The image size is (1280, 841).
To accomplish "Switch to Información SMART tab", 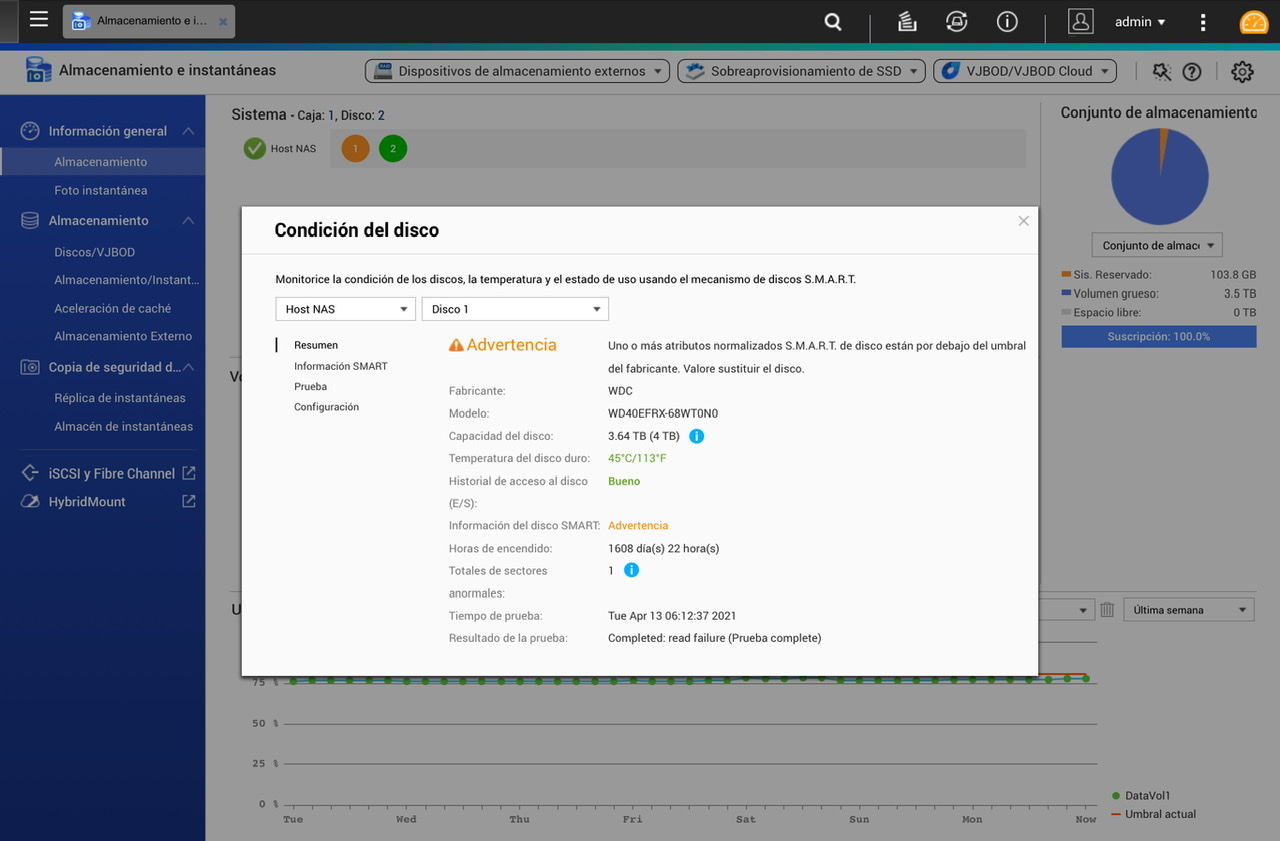I will click(x=340, y=366).
